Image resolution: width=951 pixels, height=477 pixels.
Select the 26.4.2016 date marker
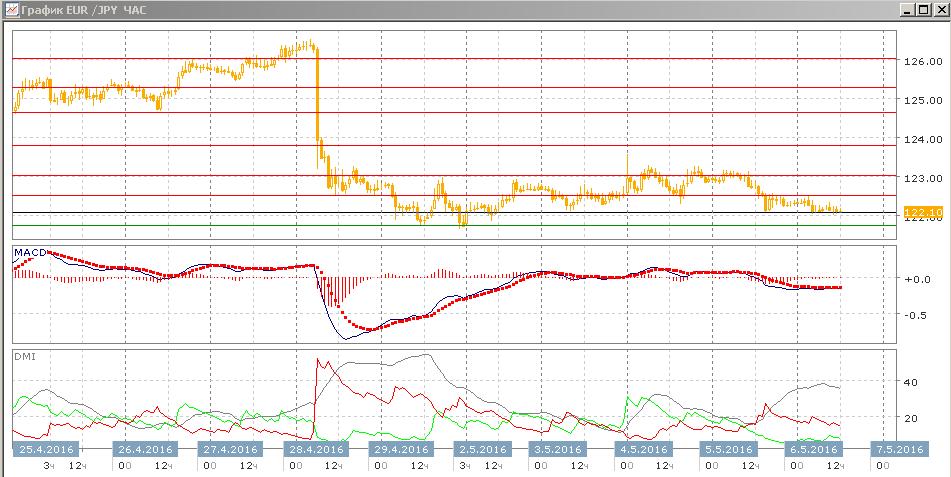point(145,450)
